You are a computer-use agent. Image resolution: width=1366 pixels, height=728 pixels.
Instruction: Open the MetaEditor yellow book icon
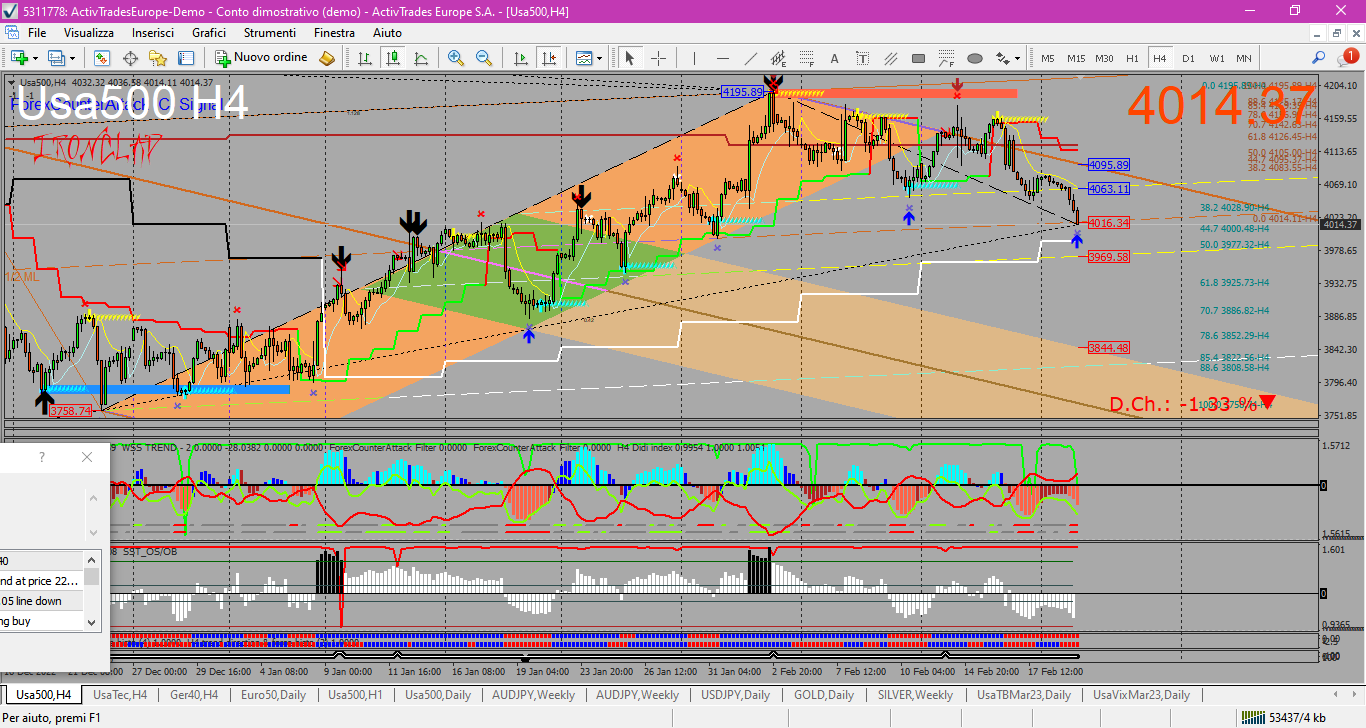(327, 58)
